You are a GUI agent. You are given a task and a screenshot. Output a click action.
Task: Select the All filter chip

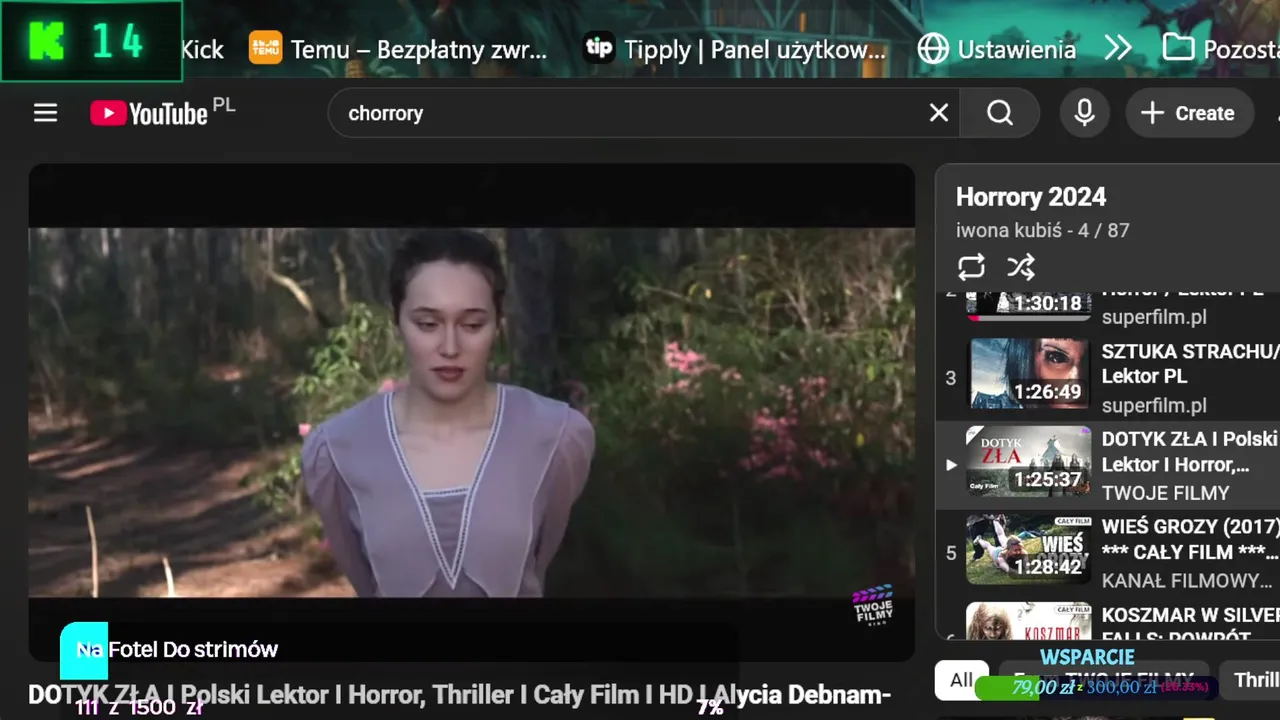961,680
